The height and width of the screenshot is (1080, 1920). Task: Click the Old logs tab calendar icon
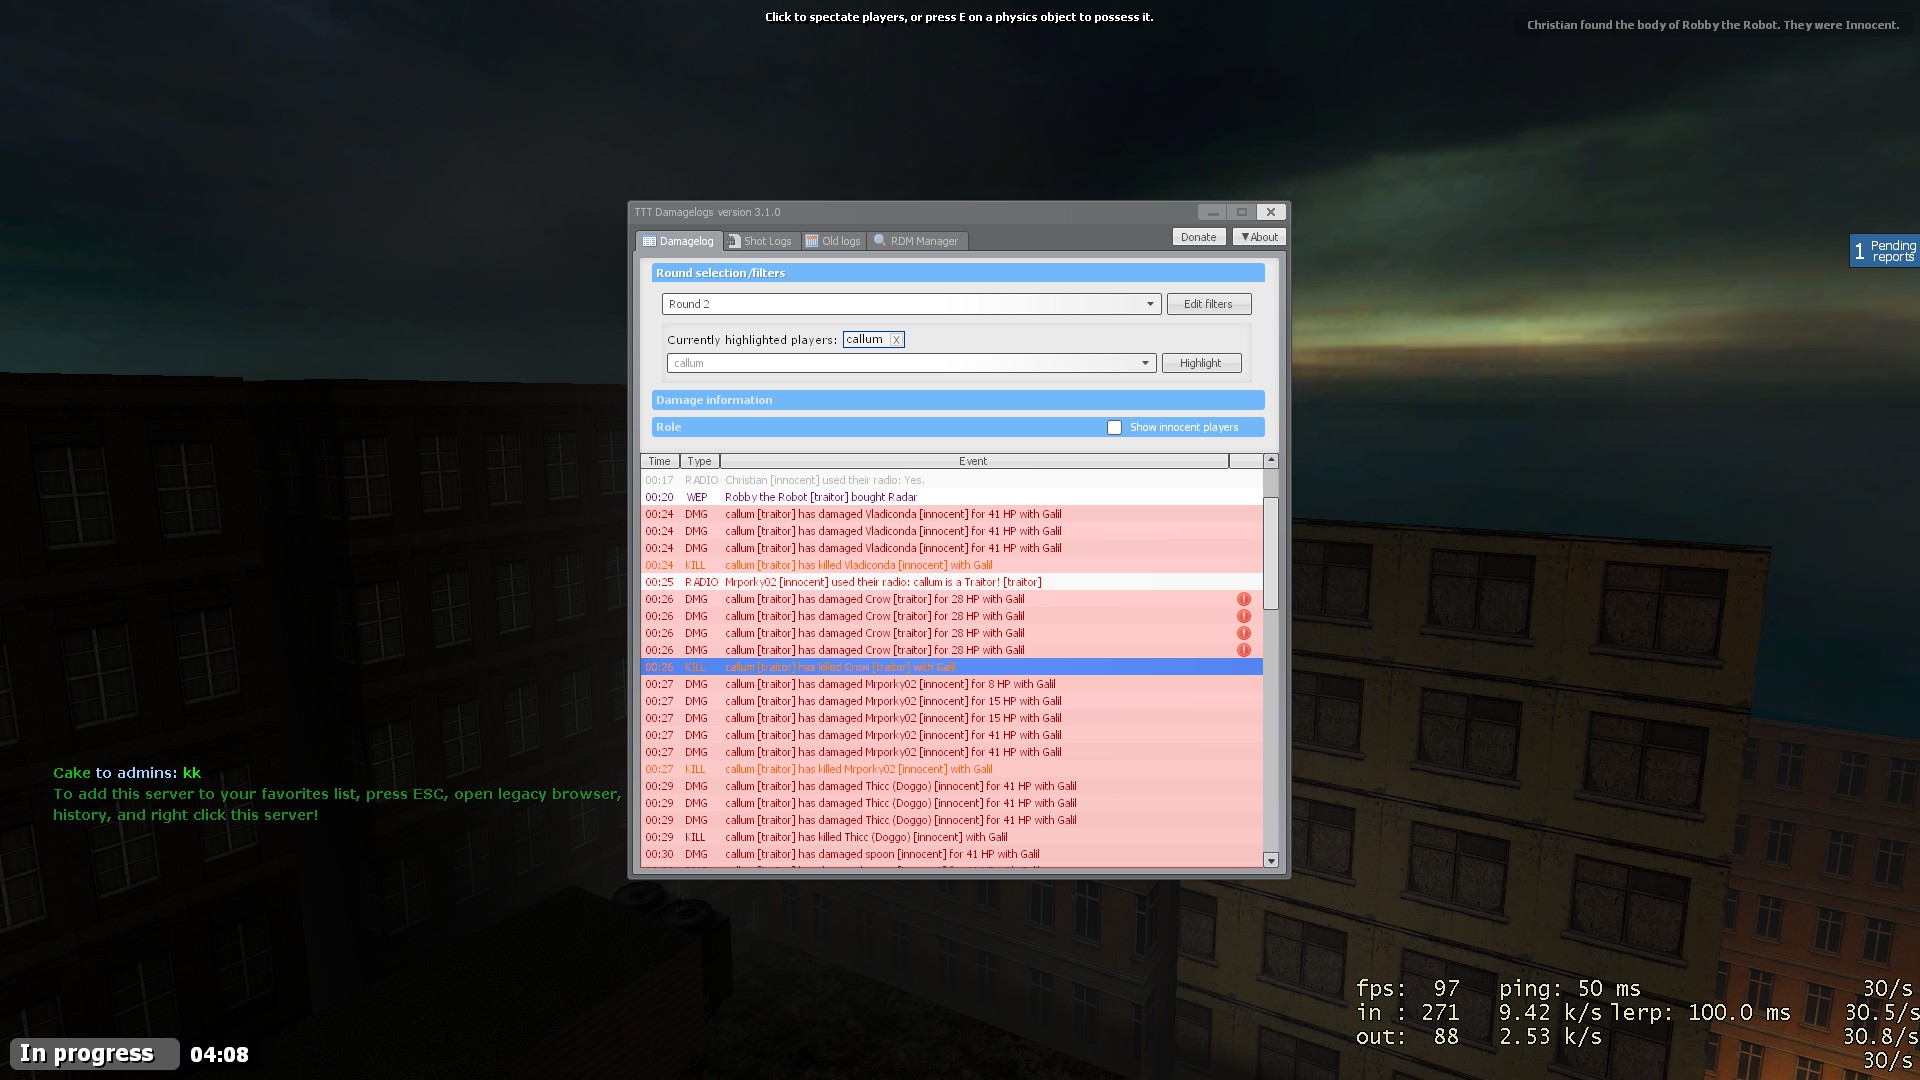(x=812, y=241)
